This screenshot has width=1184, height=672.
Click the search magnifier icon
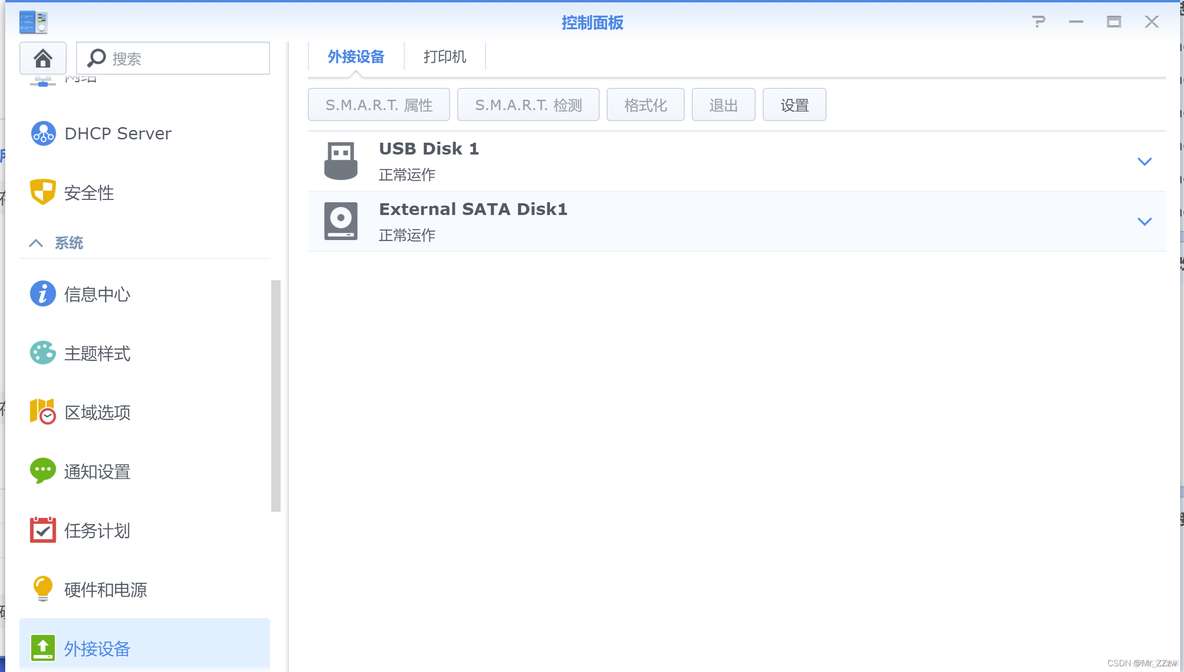pyautogui.click(x=96, y=58)
